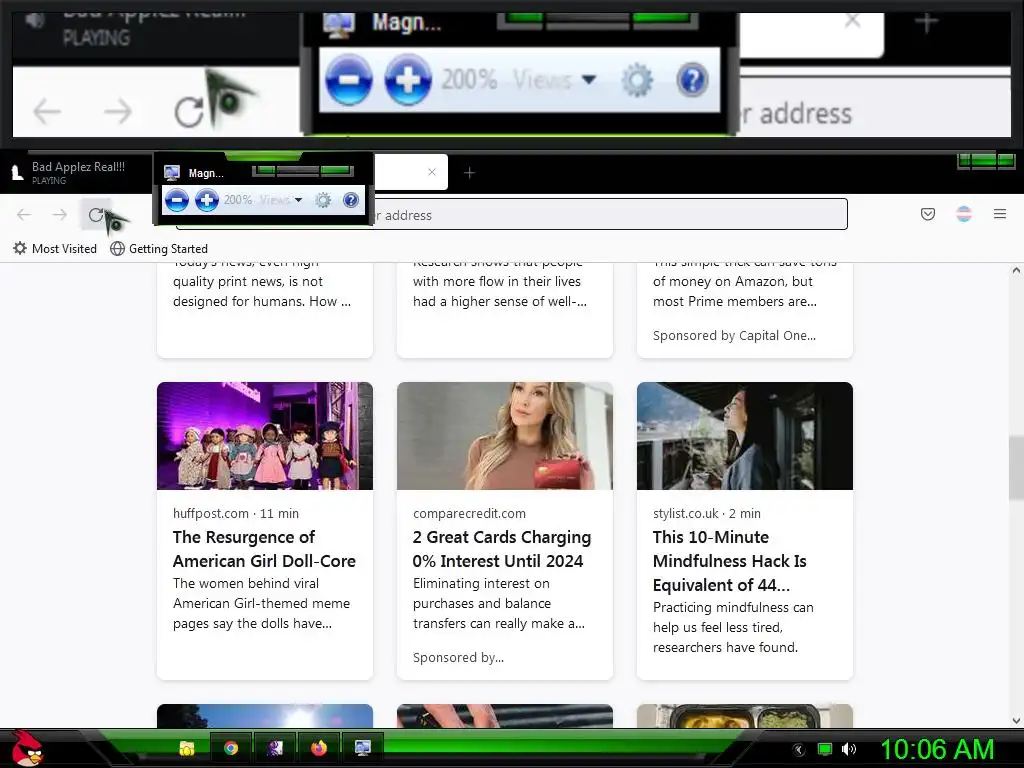This screenshot has height=768, width=1024.
Task: Open the Firefox hamburger menu
Action: coord(1000,214)
